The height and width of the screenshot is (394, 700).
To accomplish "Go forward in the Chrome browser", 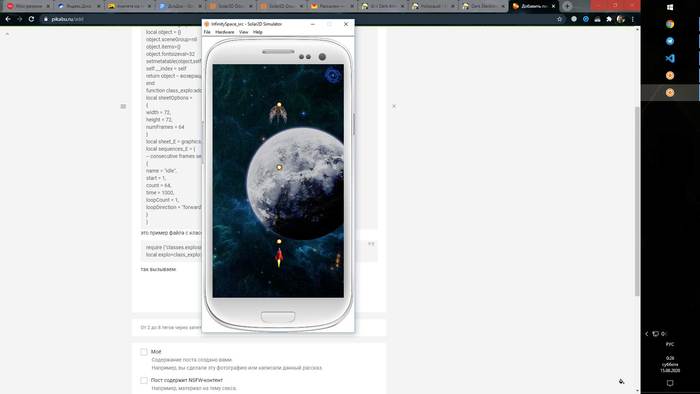I will click(20, 19).
